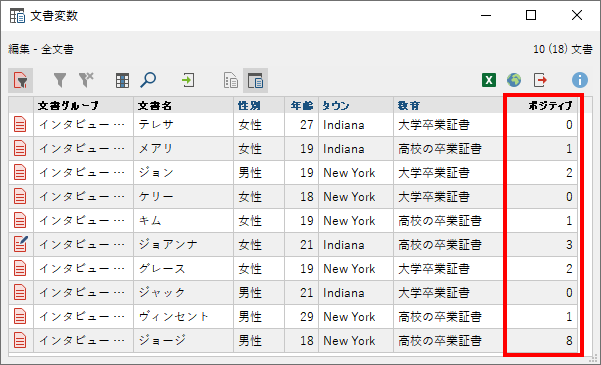Click the gray filter funnel icon
Viewport: 601px width, 365px height.
(x=60, y=81)
